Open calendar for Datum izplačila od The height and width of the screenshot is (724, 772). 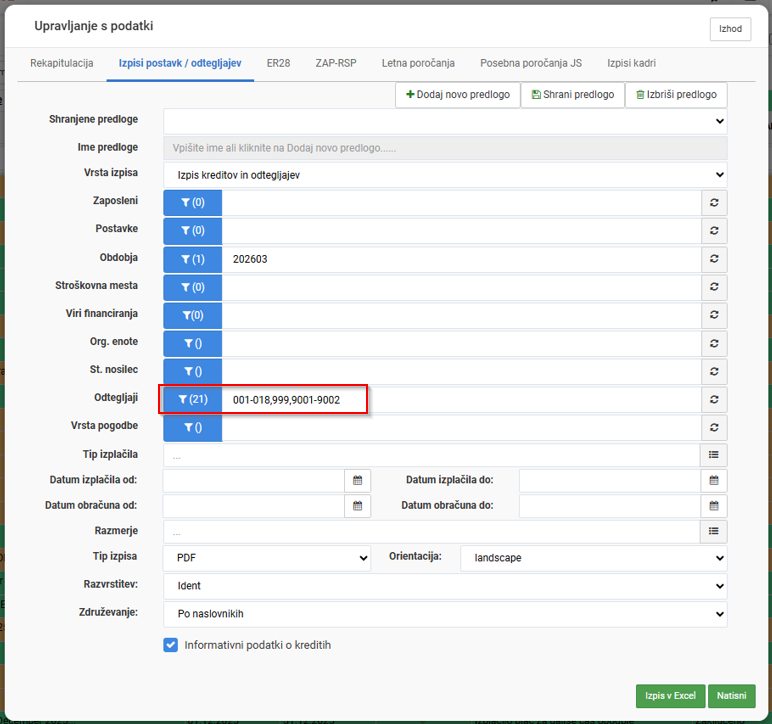357,480
